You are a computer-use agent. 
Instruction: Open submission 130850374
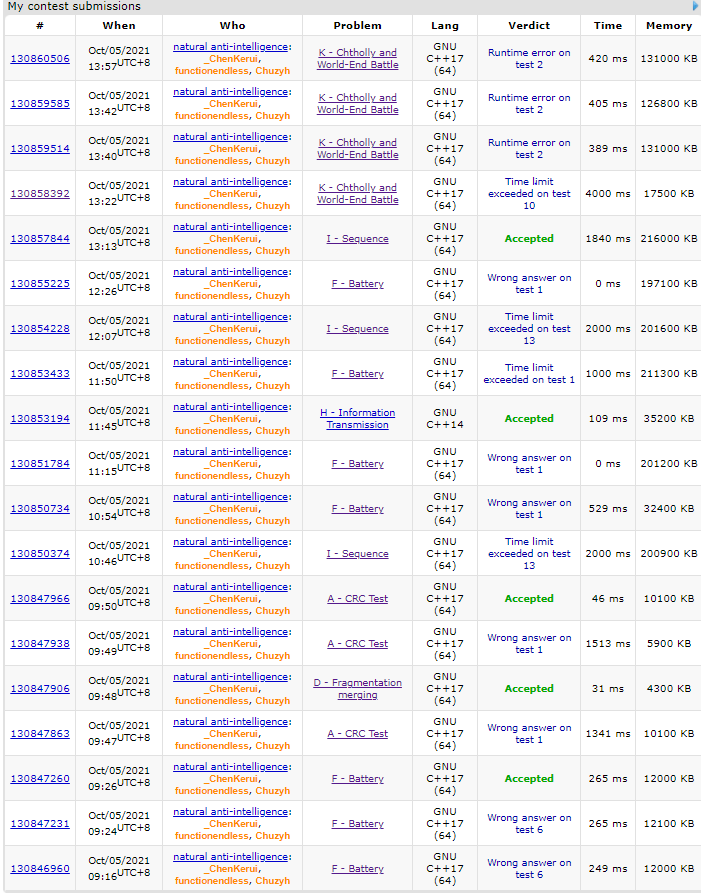pos(40,554)
